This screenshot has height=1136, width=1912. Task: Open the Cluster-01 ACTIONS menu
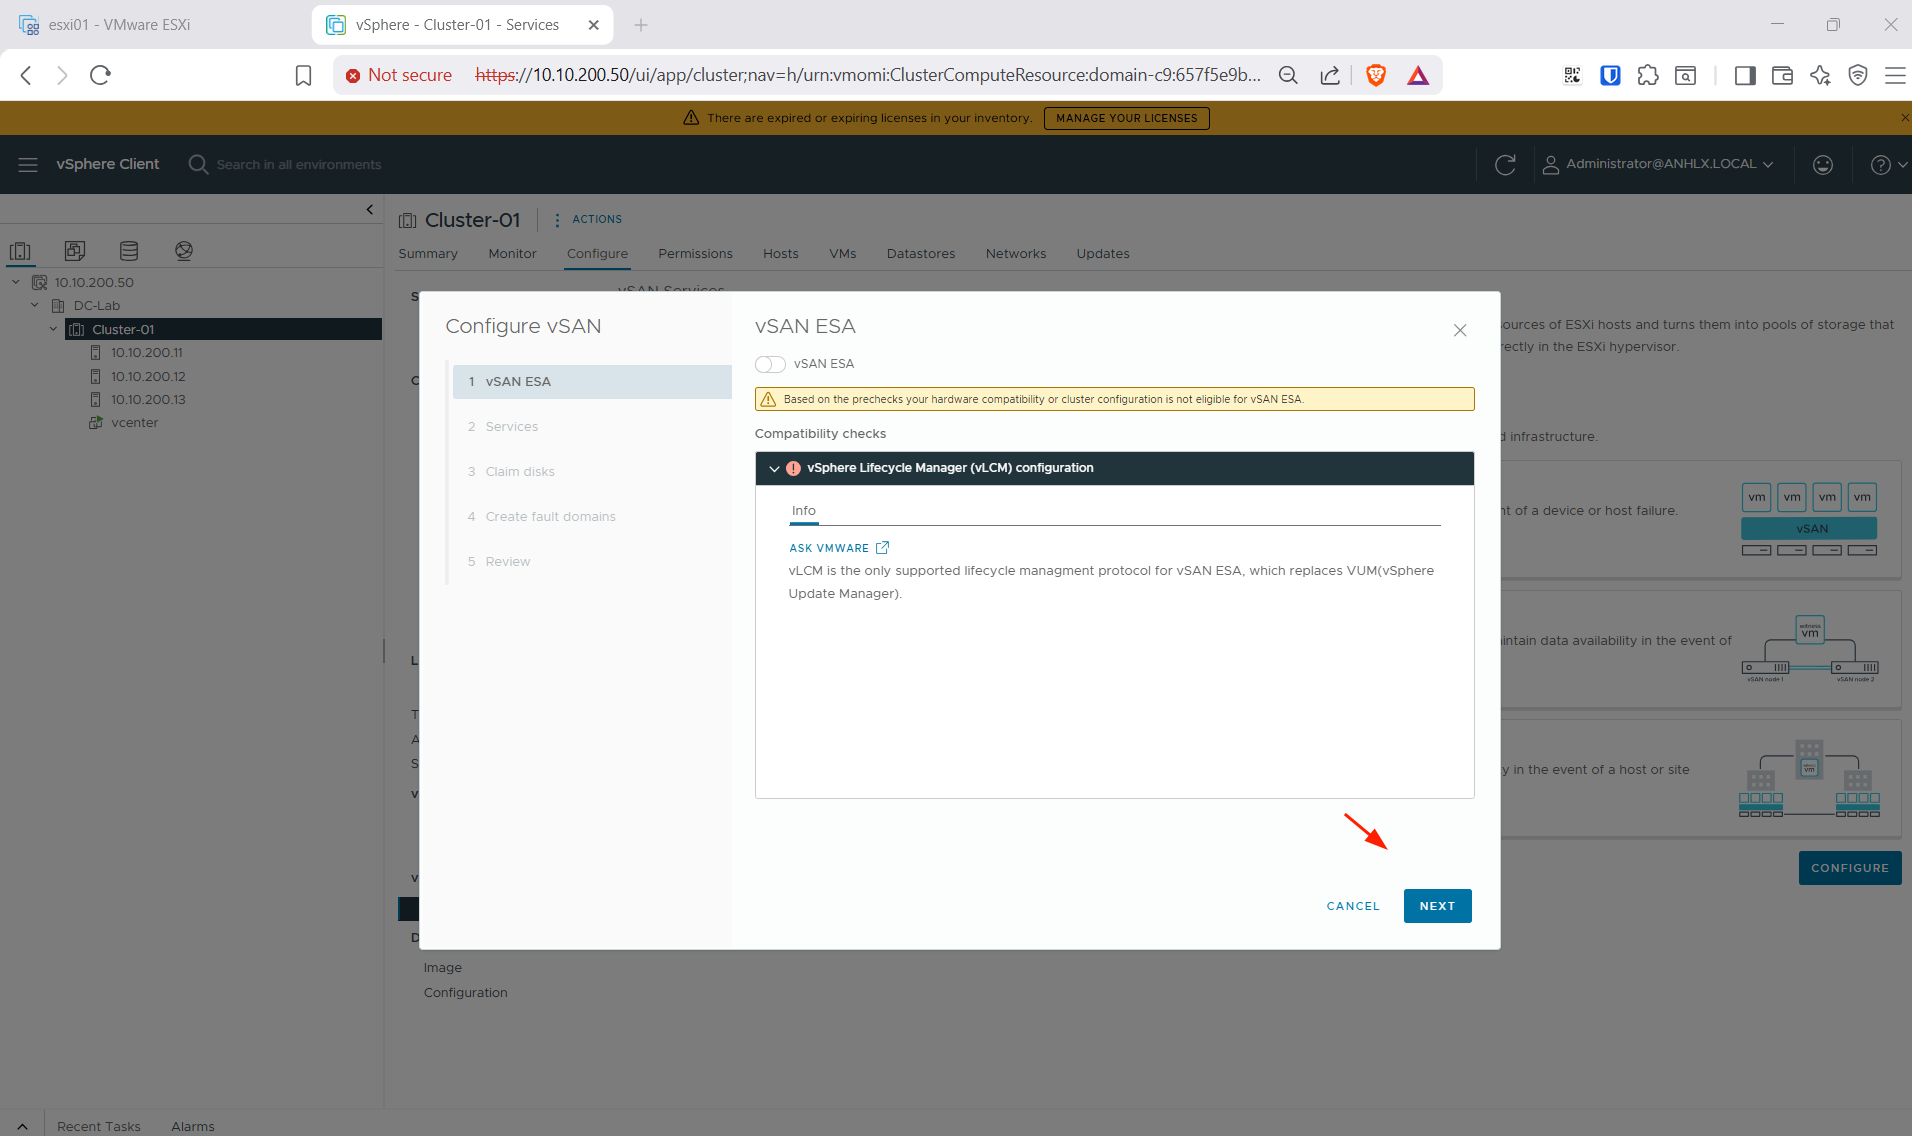pos(589,220)
